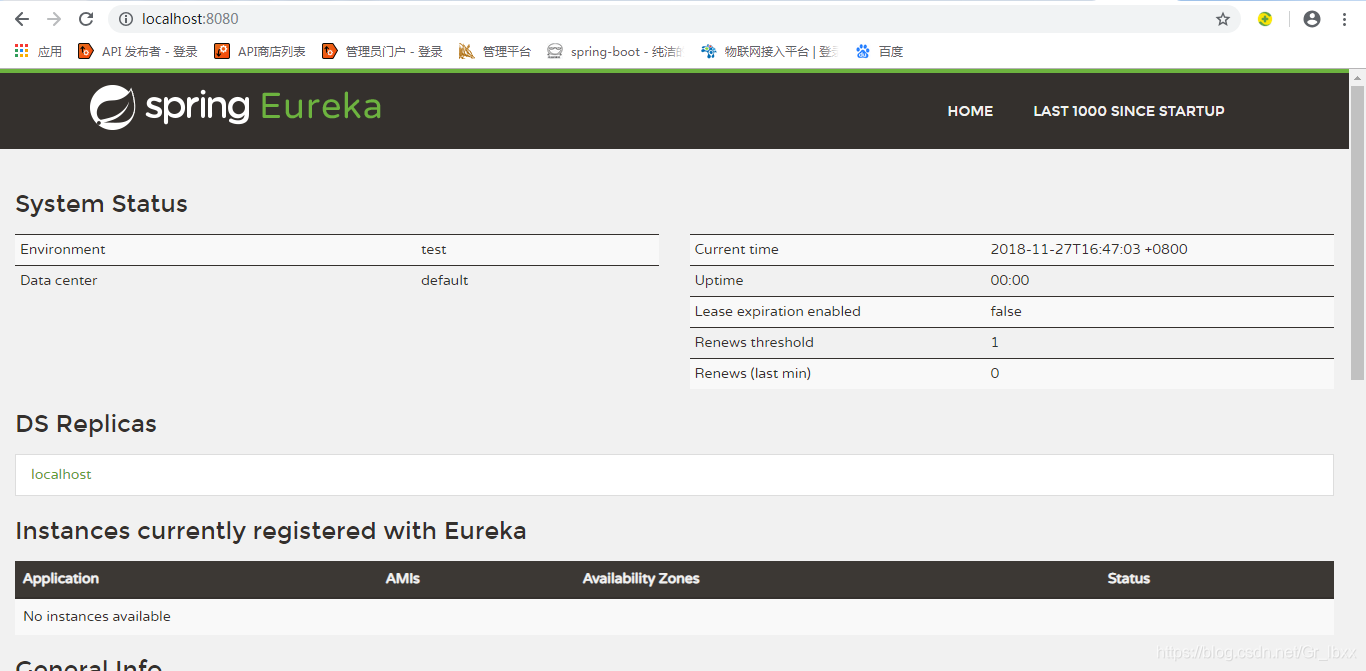Click the Application column header
The height and width of the screenshot is (671, 1366).
tap(61, 578)
